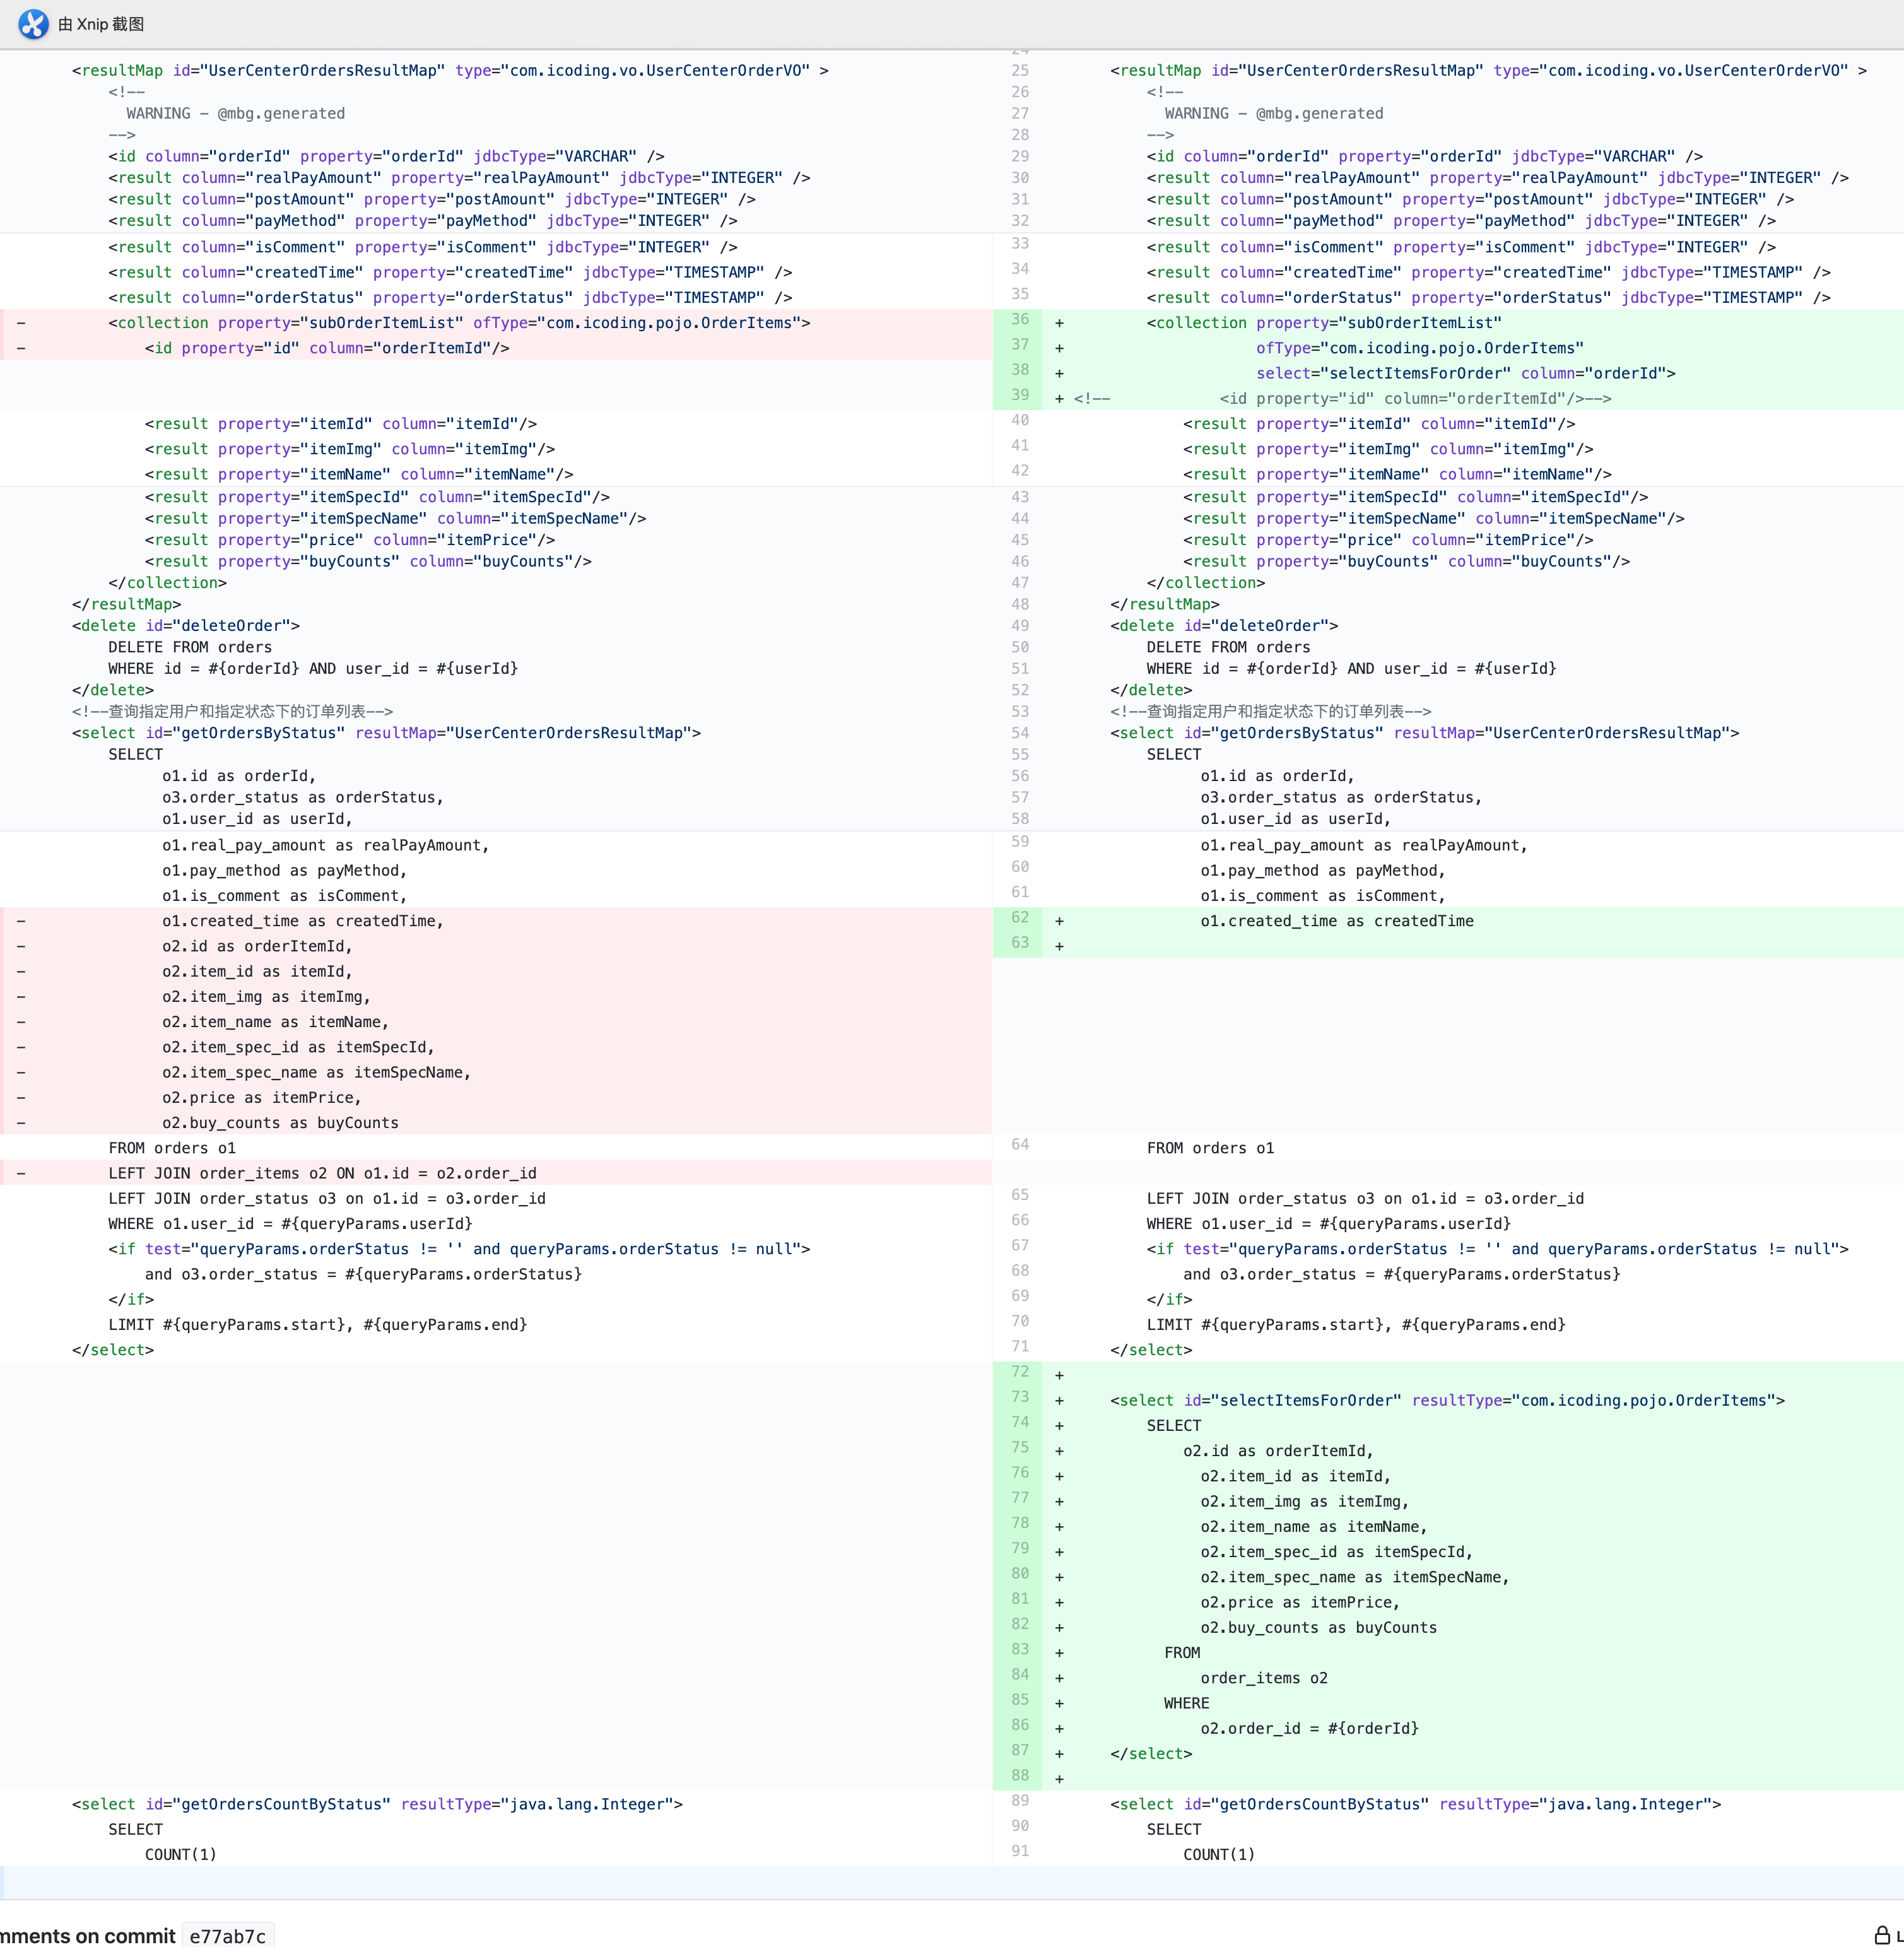The height and width of the screenshot is (1947, 1904).
Task: Click line number 73 in right gutter
Action: click(x=1019, y=1396)
